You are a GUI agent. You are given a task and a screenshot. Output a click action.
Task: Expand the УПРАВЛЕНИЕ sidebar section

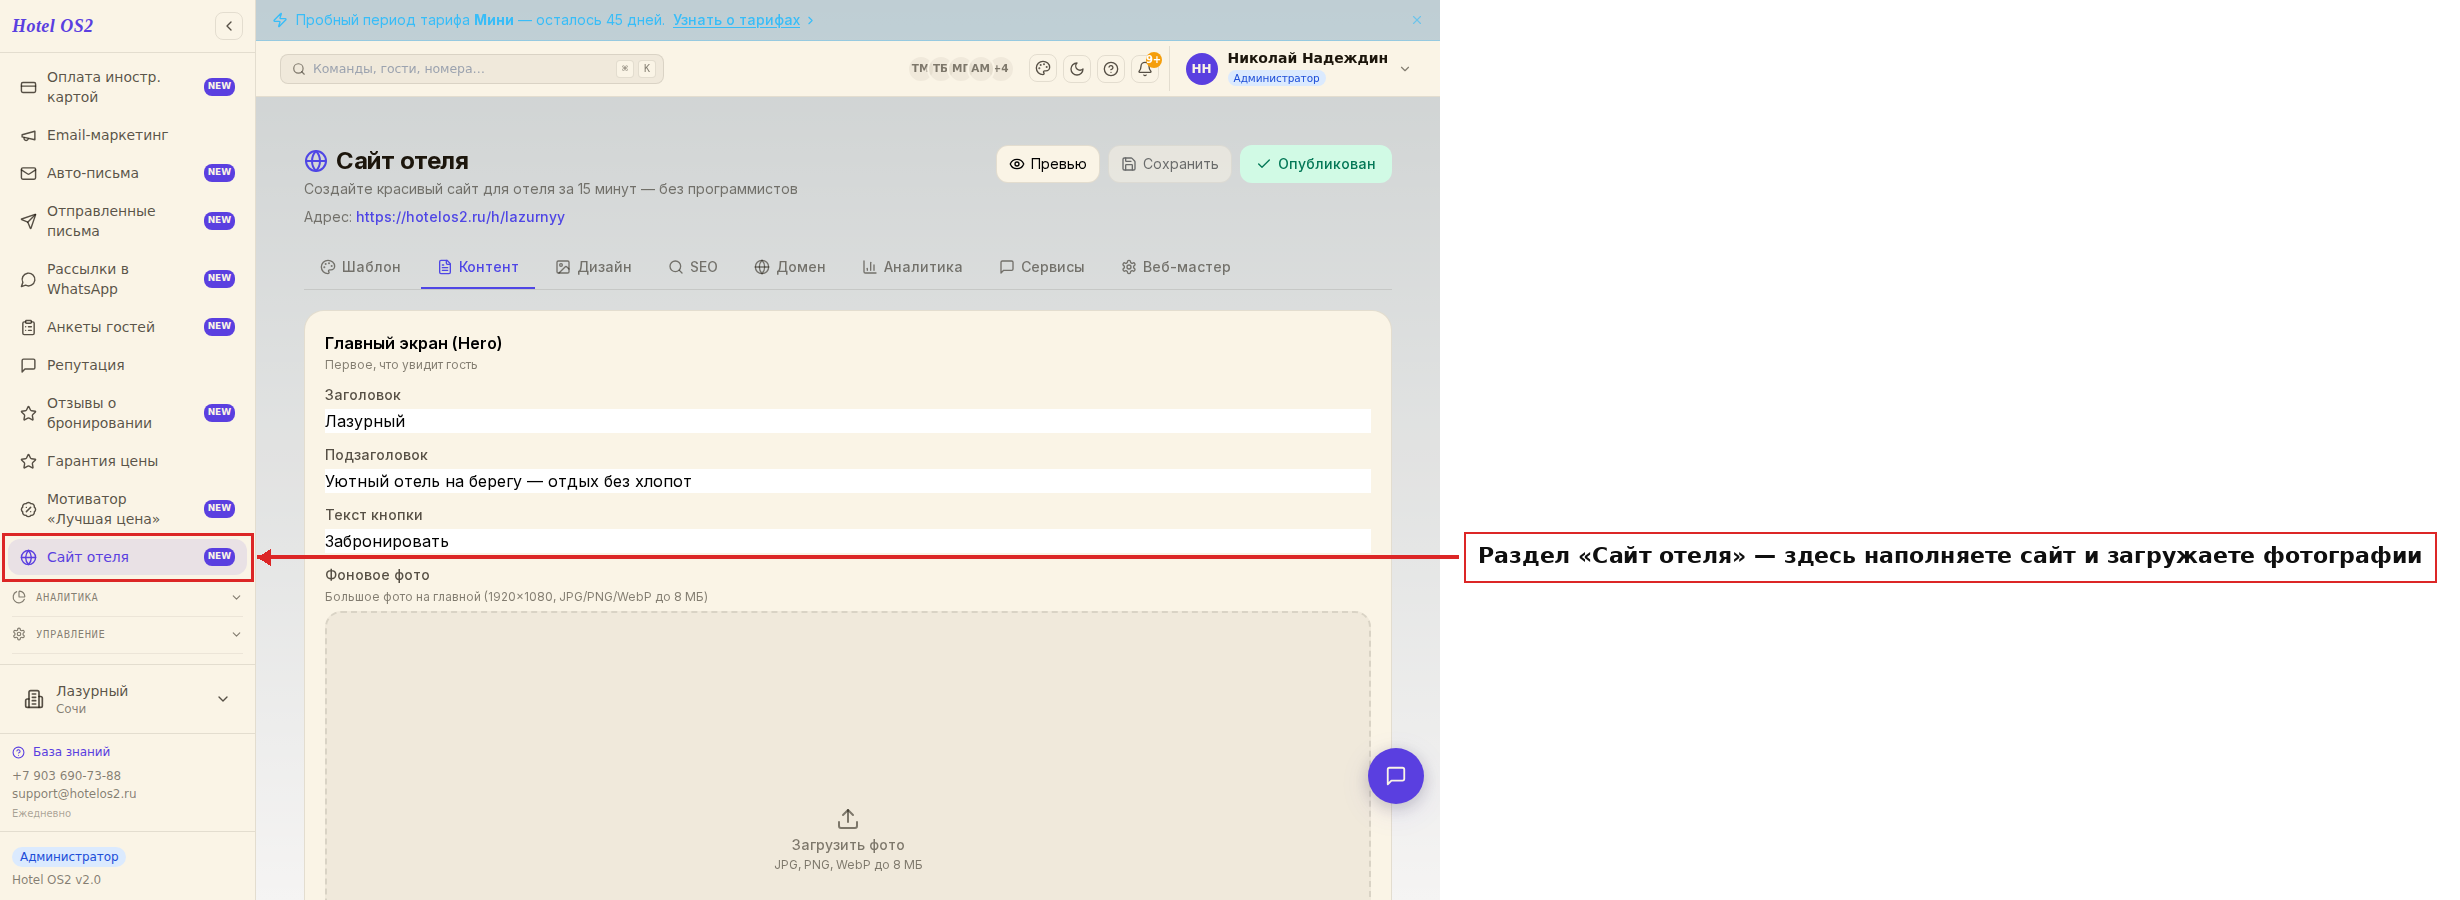[127, 634]
